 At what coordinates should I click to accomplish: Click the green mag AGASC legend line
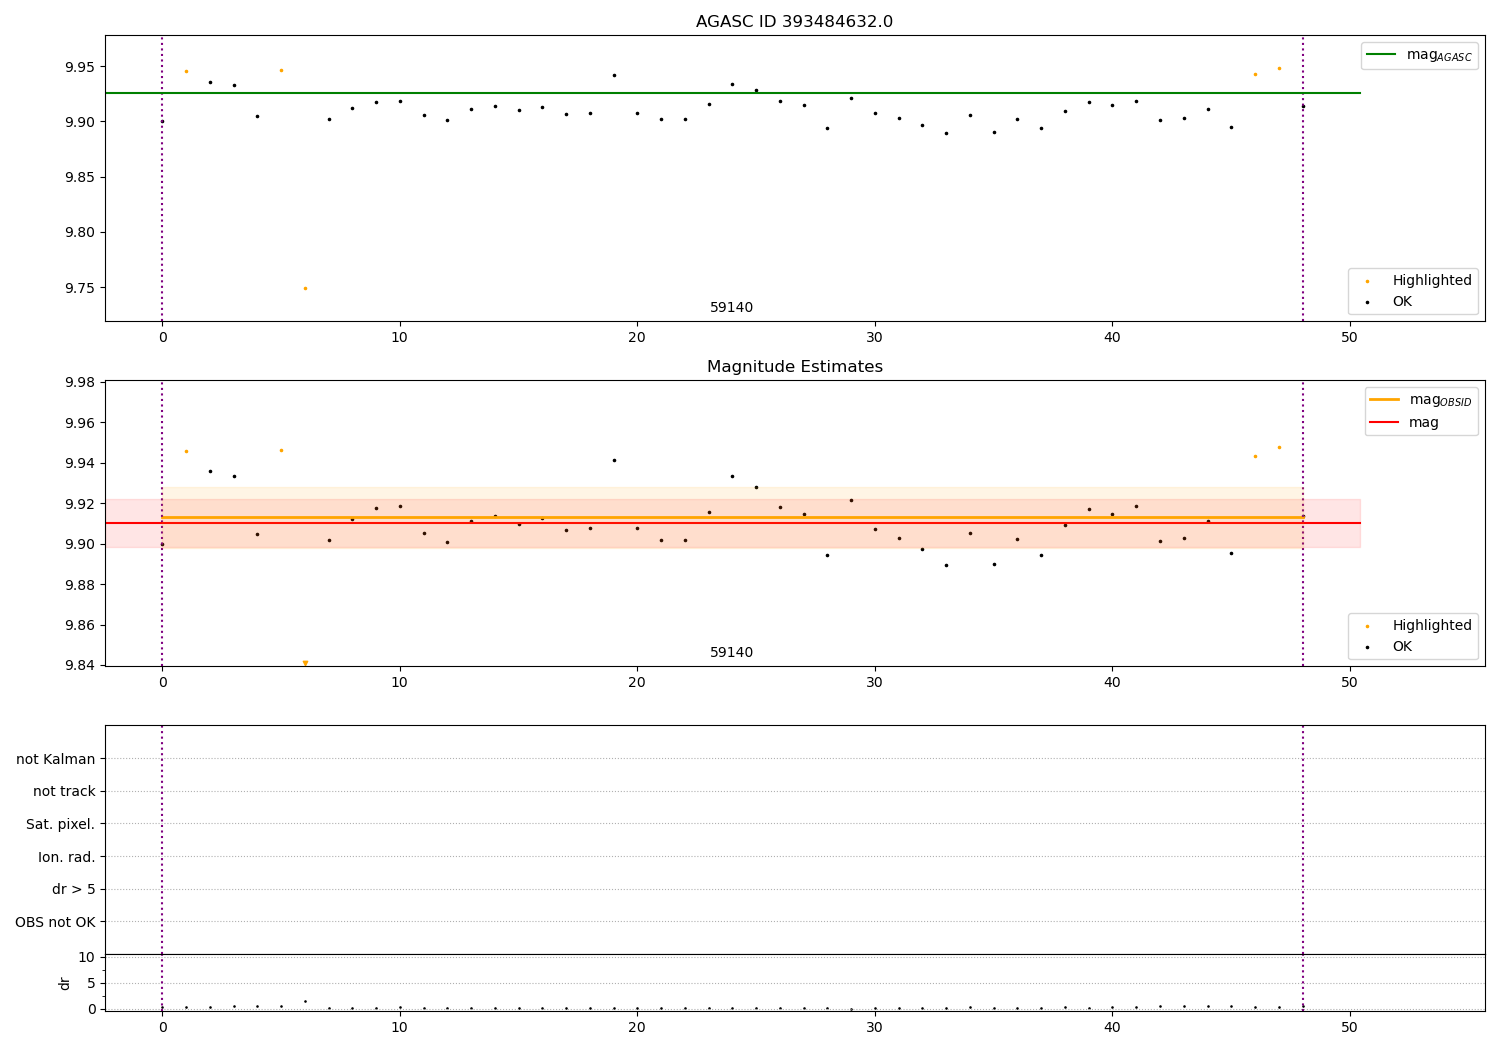coord(1382,55)
